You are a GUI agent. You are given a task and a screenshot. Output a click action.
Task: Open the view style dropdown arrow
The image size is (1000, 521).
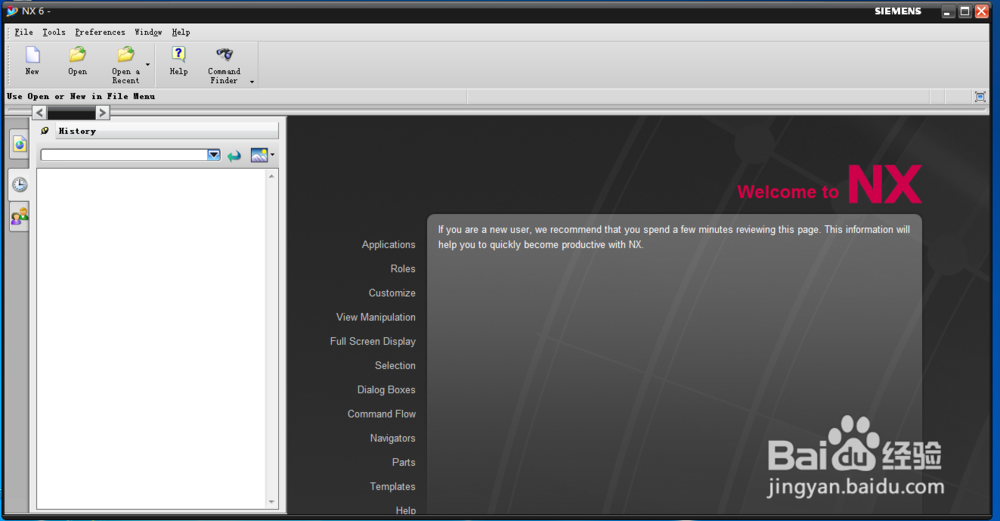click(272, 154)
